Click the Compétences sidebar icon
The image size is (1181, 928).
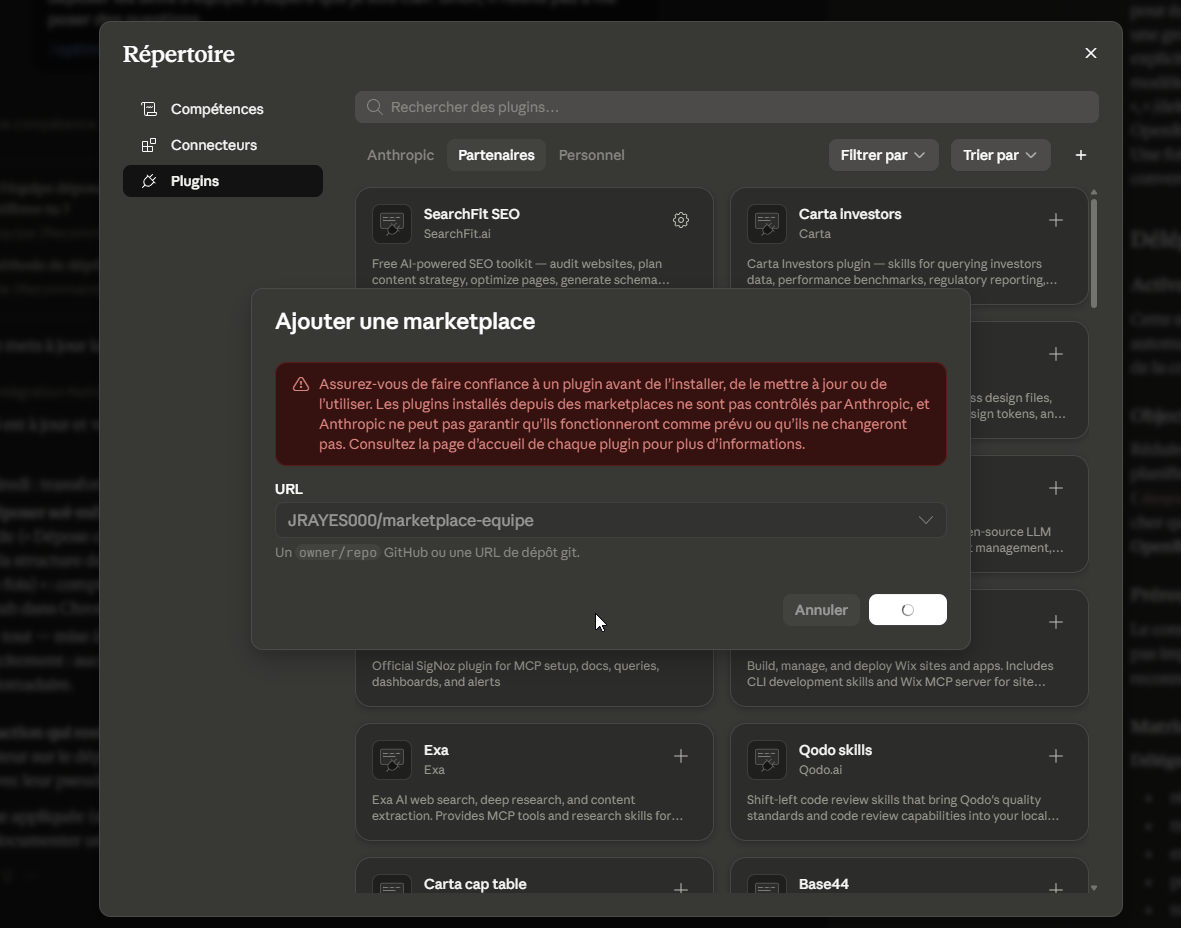click(149, 109)
